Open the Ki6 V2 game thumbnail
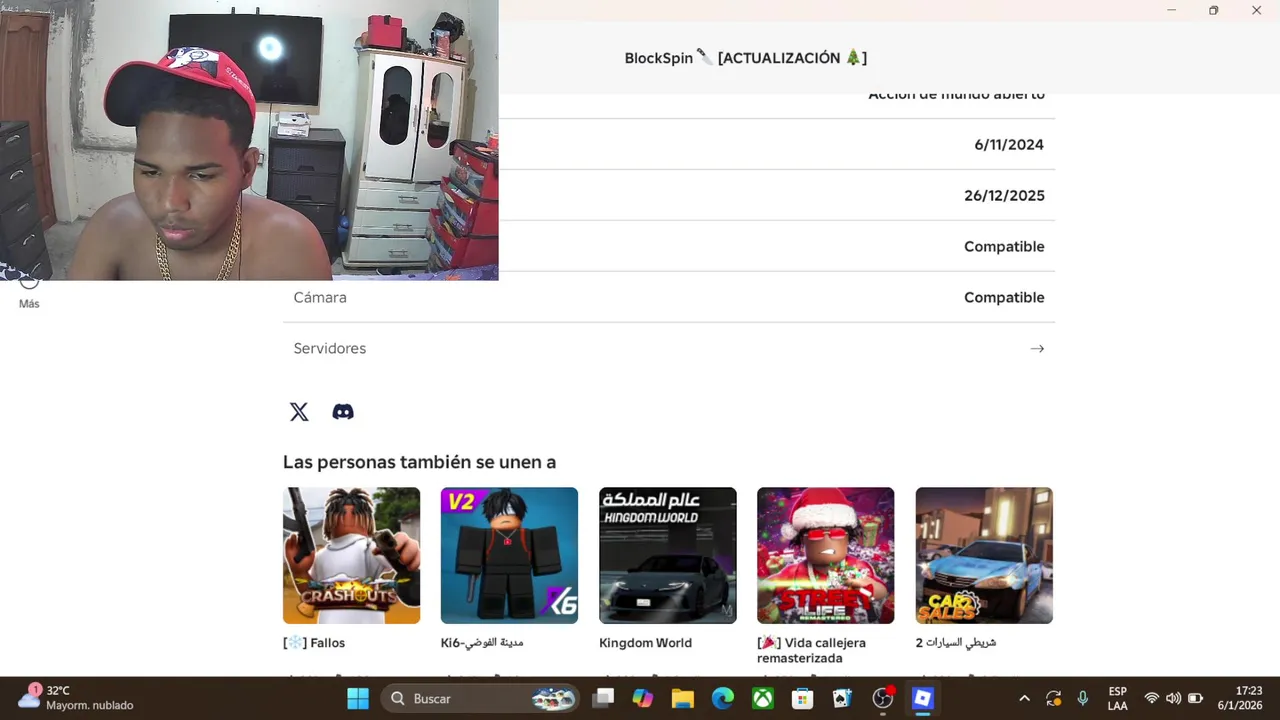This screenshot has height=720, width=1280. point(509,555)
